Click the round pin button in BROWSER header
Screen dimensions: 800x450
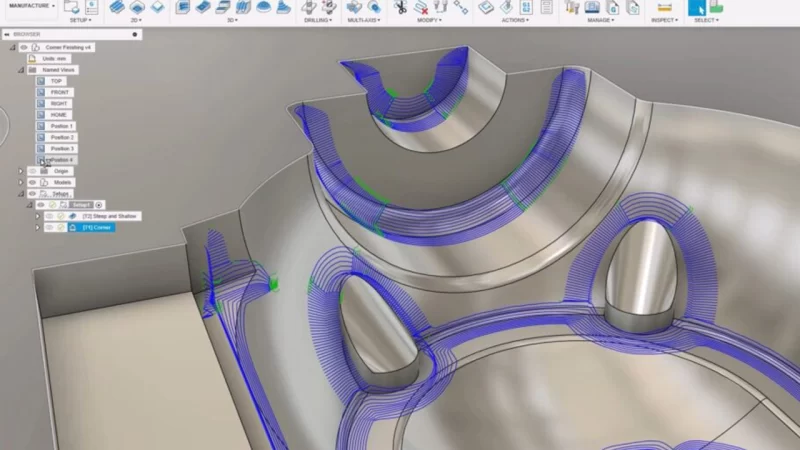coord(135,34)
